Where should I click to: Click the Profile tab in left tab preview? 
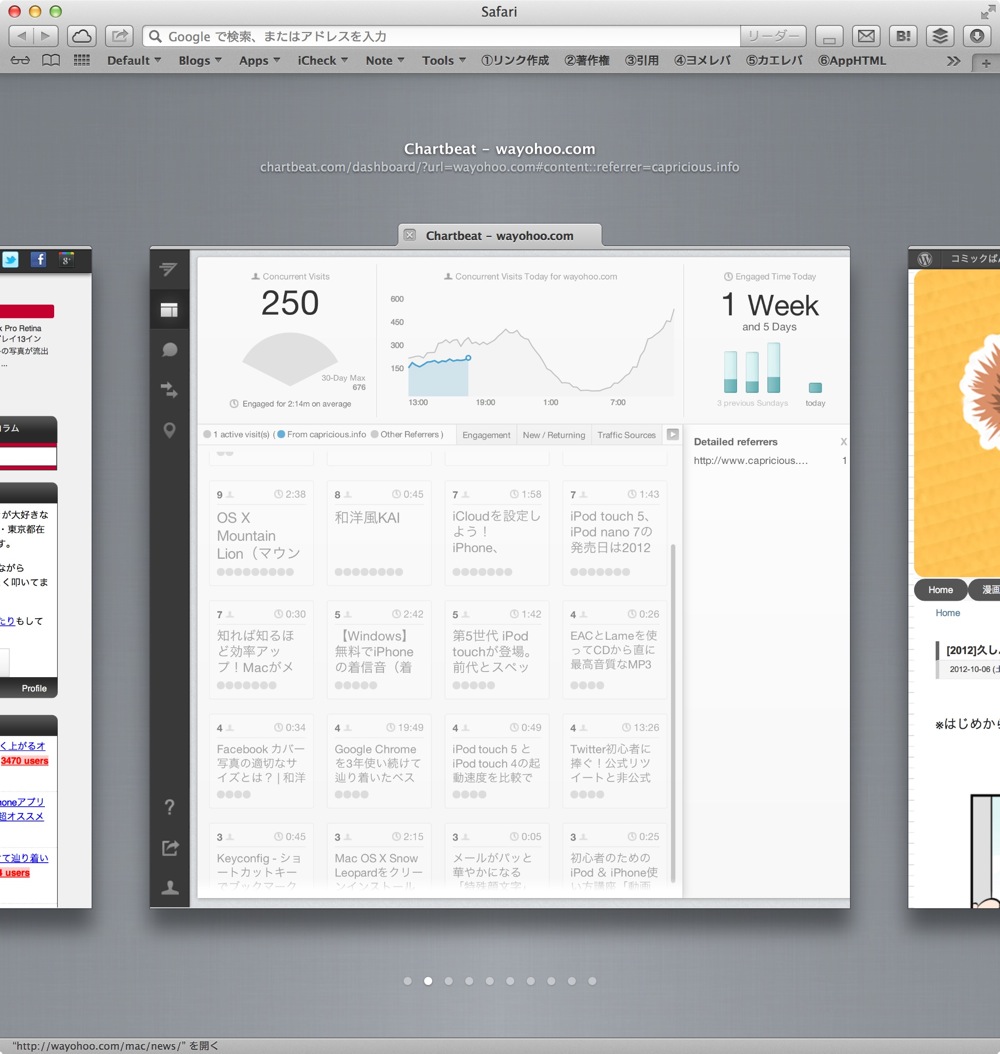pos(34,688)
